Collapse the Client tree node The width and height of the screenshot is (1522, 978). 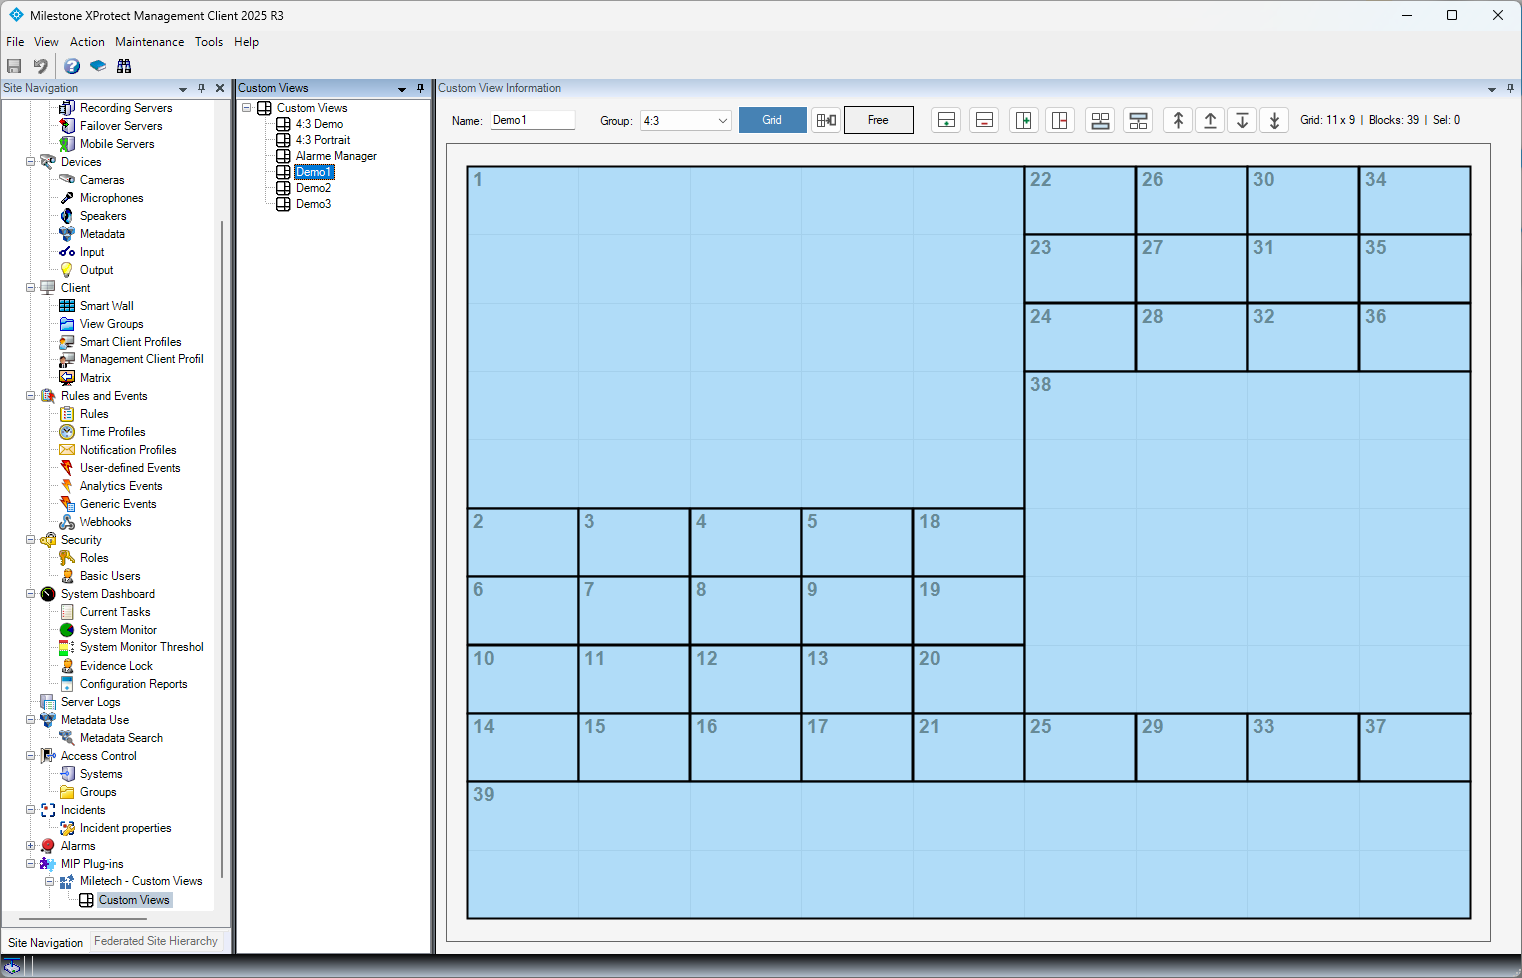31,287
